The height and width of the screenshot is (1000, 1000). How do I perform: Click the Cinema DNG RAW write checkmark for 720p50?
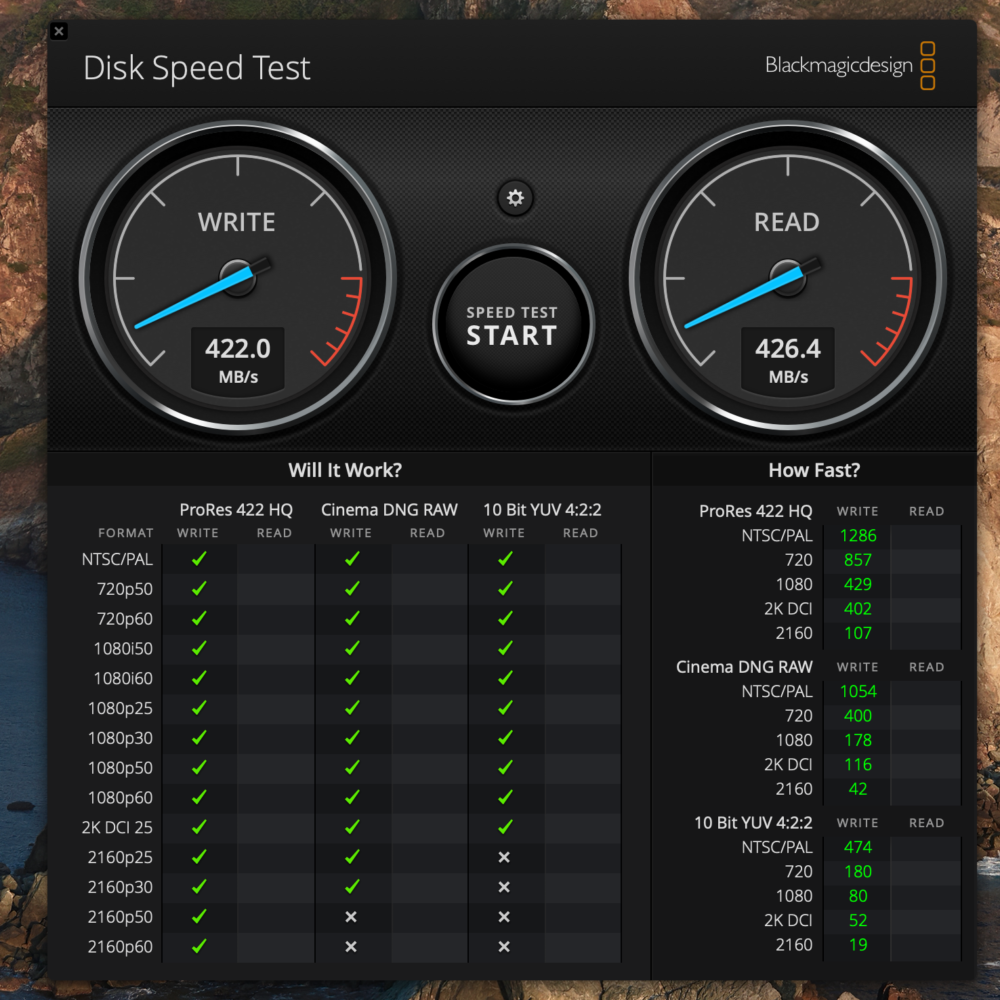pyautogui.click(x=352, y=589)
